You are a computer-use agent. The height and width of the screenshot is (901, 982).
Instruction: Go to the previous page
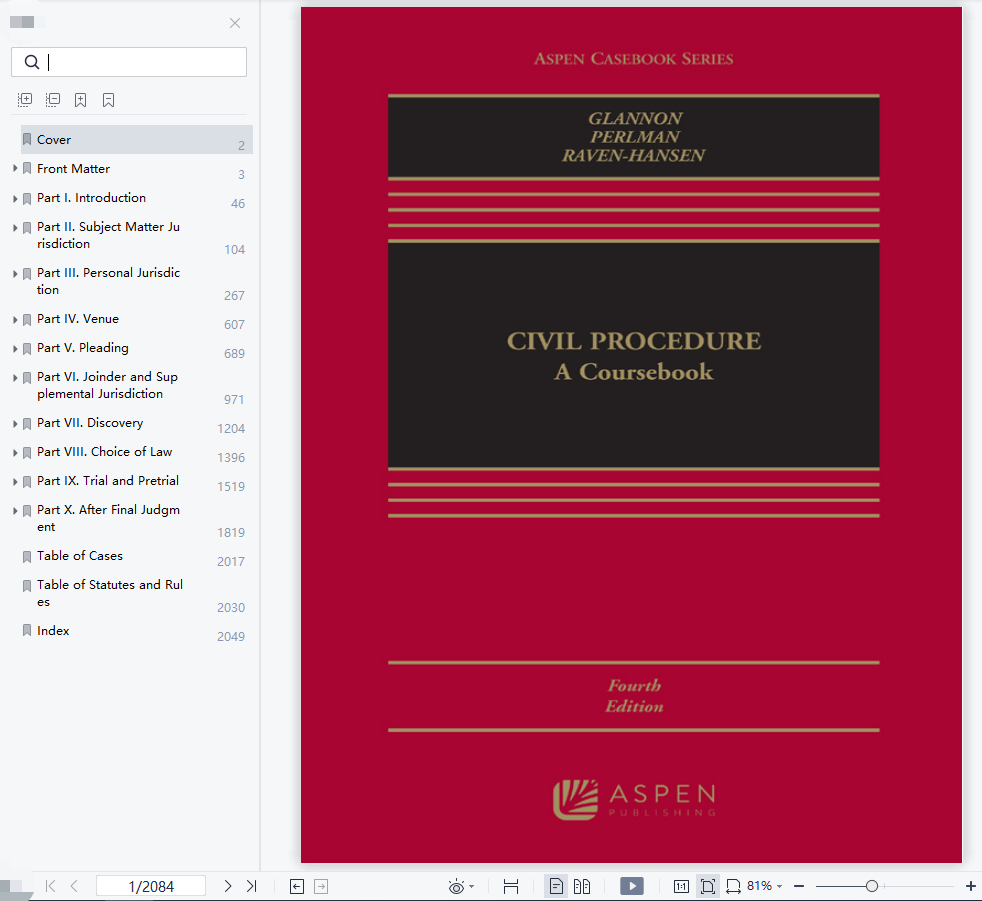(74, 886)
